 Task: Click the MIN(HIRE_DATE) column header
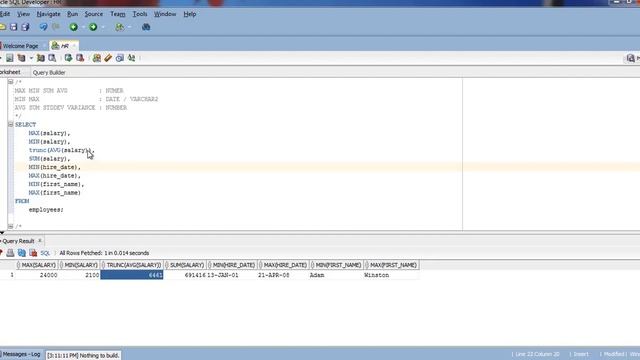point(232,265)
